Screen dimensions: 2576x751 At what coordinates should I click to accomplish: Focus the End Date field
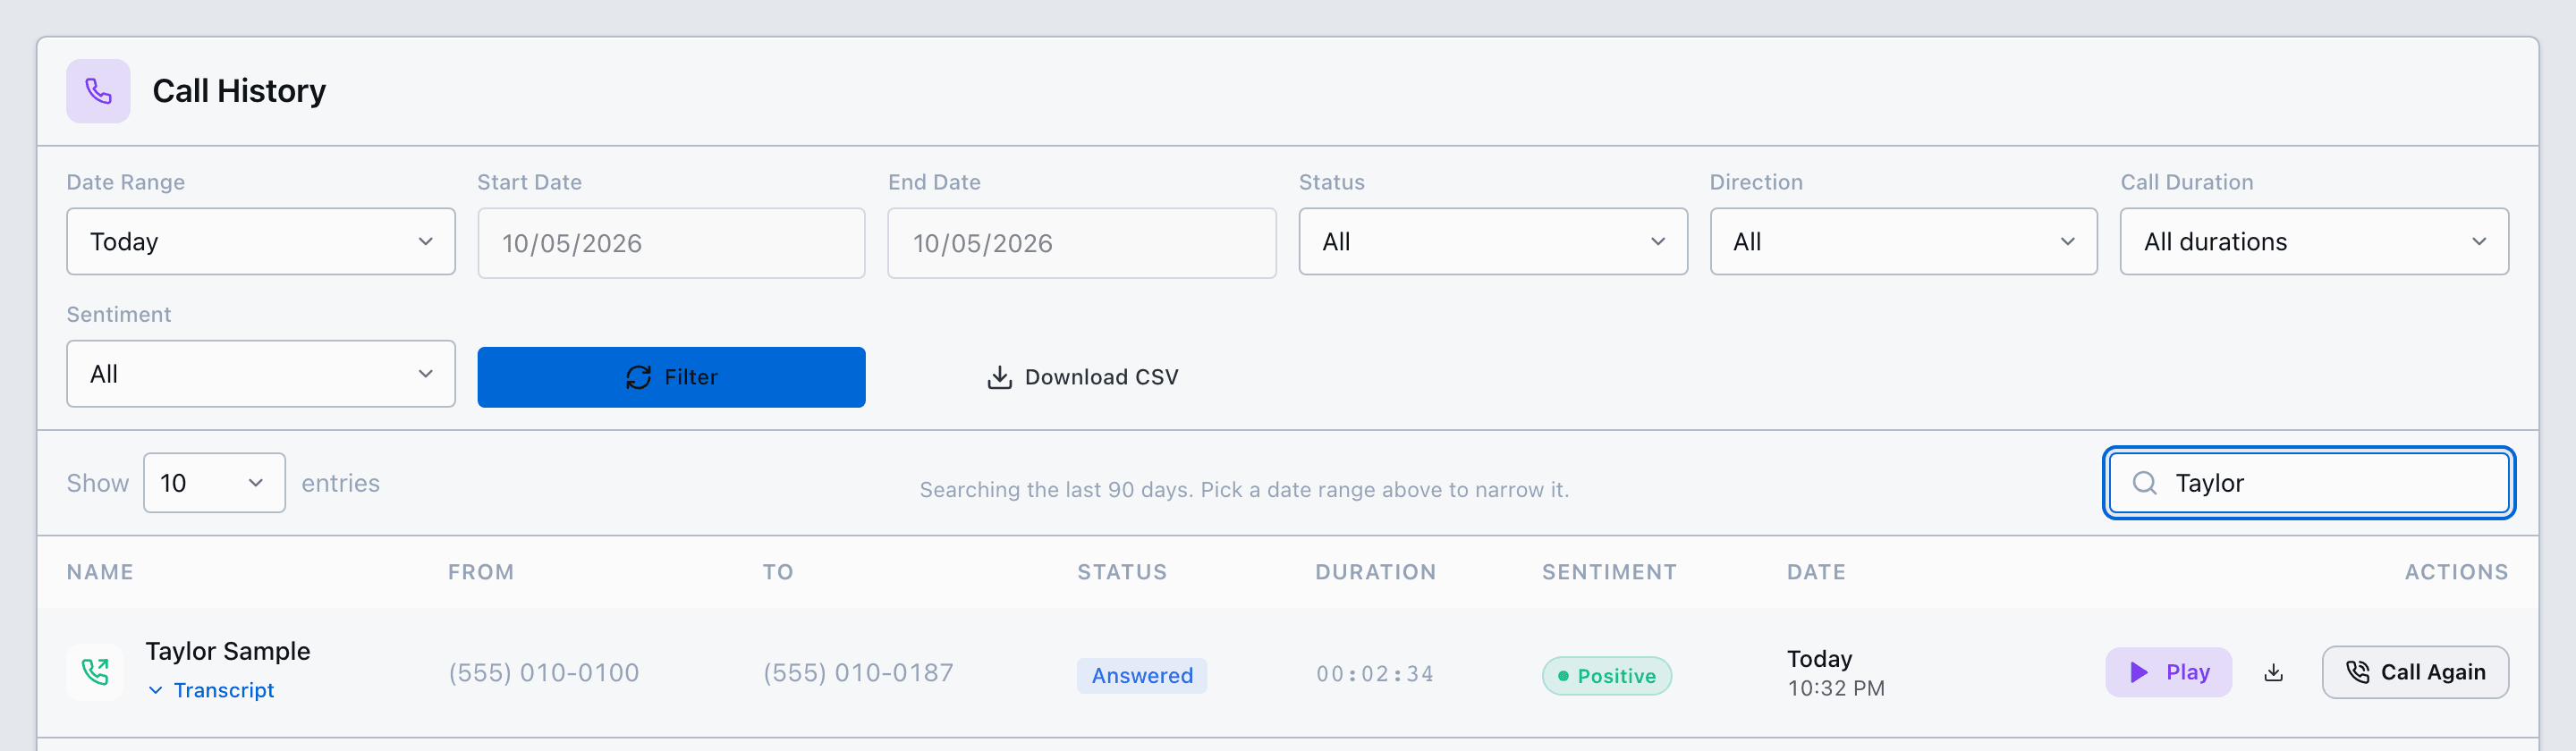pyautogui.click(x=1081, y=243)
